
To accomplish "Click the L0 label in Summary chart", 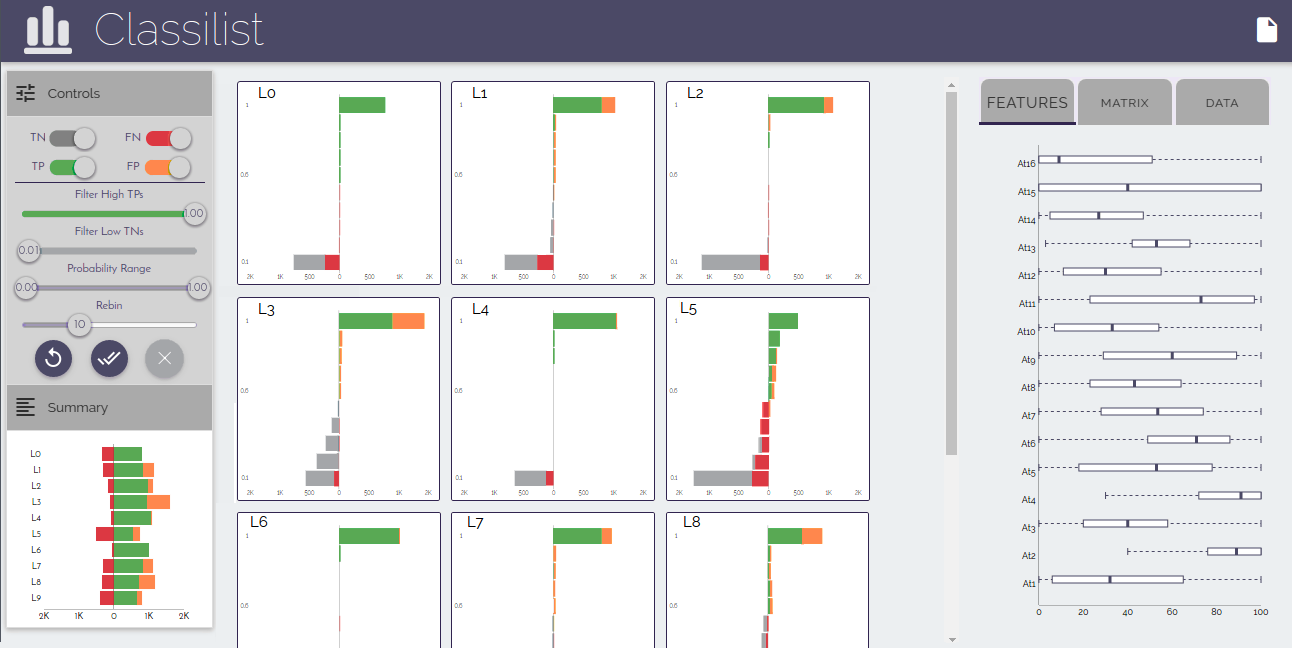I will [36, 454].
